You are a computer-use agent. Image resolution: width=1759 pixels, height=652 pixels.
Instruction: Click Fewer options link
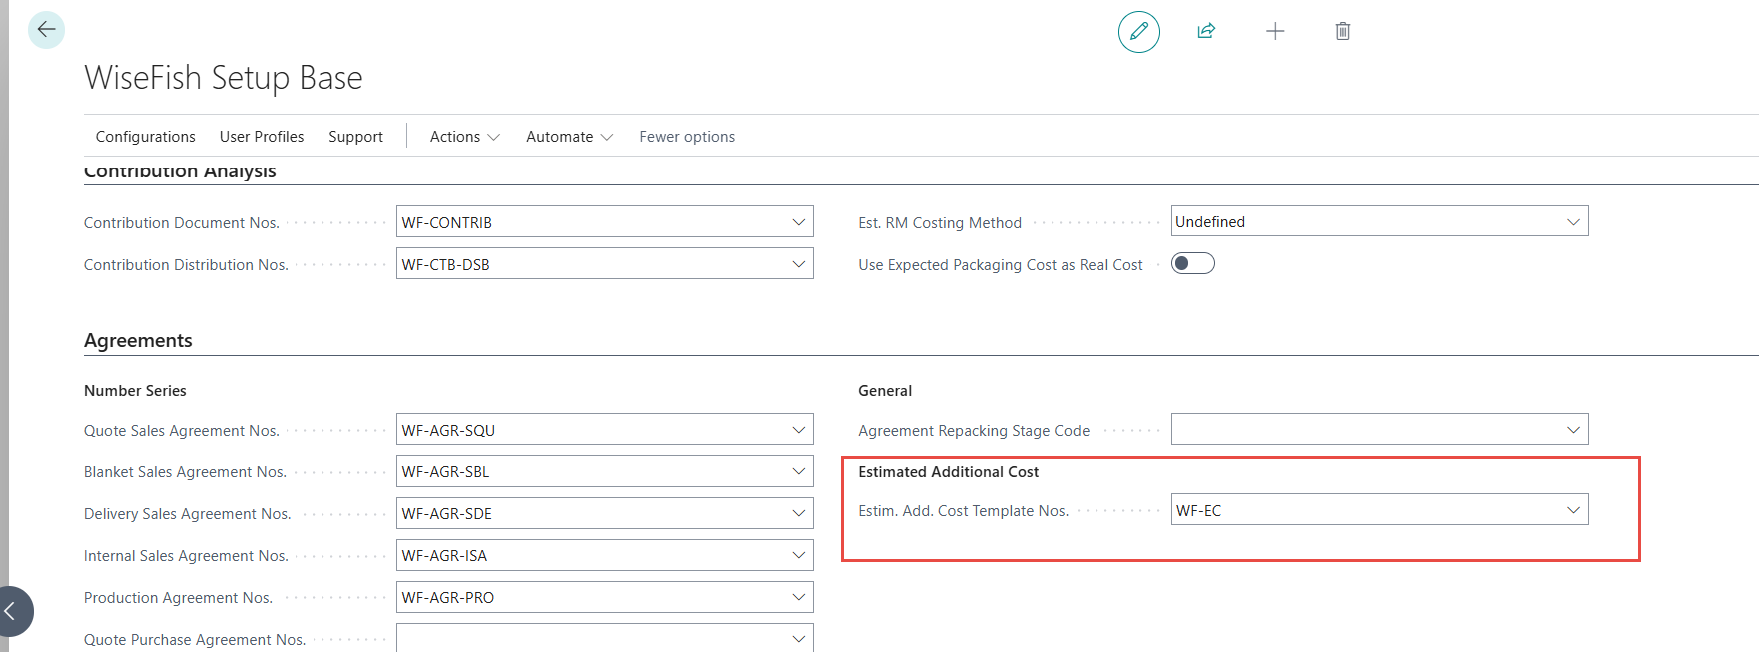(687, 137)
